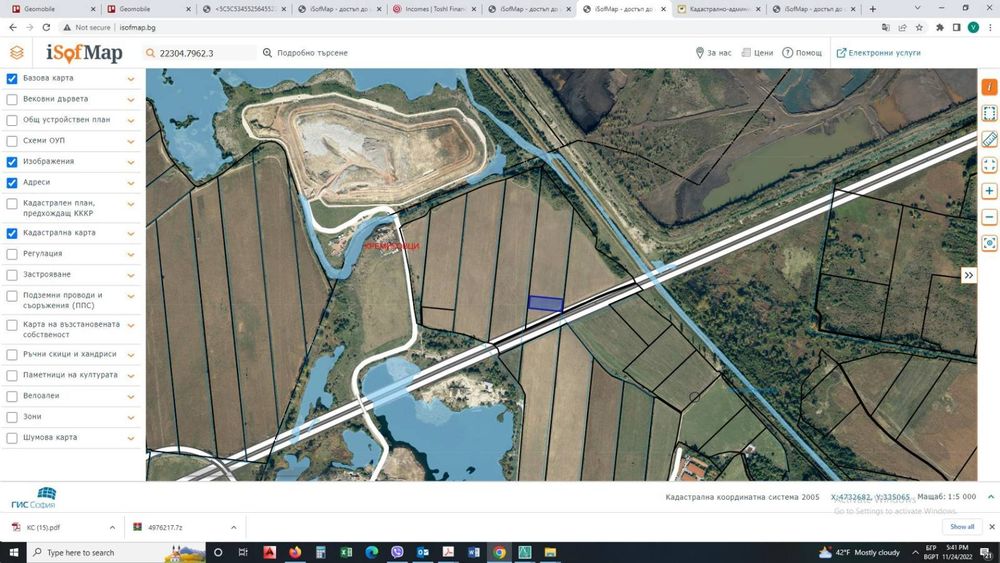1000x563 pixels.
Task: Zoom in with the plus button
Action: click(x=989, y=191)
